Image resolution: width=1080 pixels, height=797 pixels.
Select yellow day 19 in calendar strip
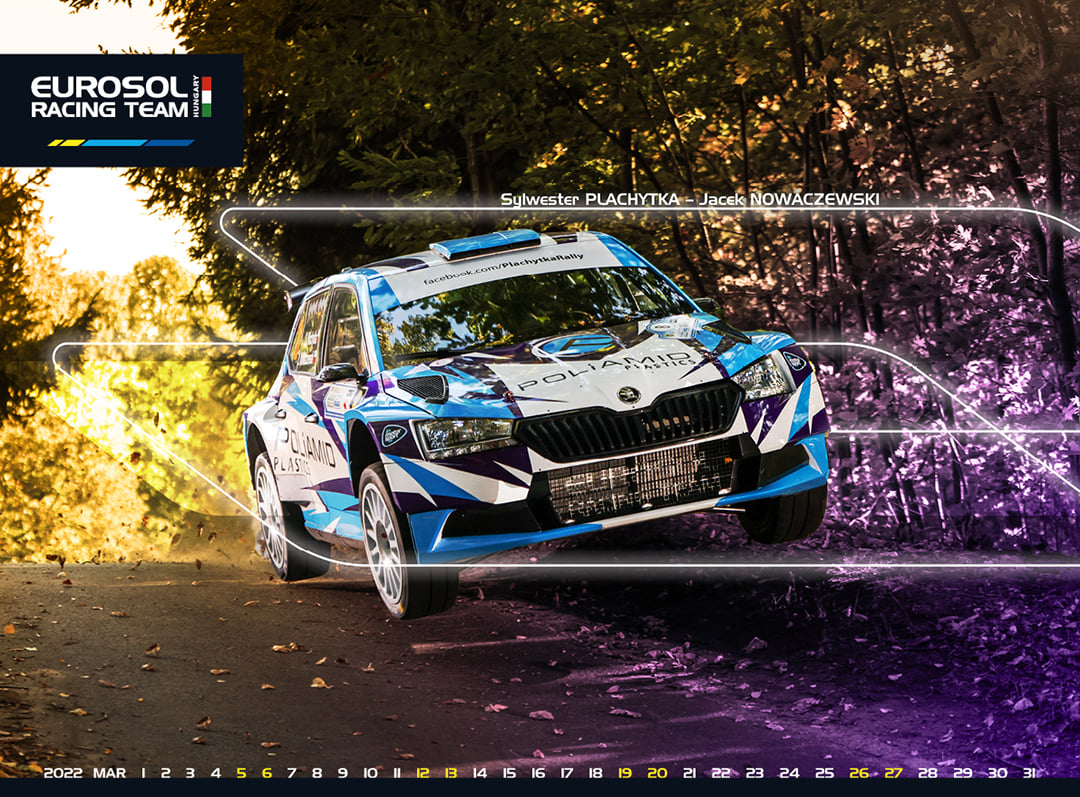coord(625,773)
